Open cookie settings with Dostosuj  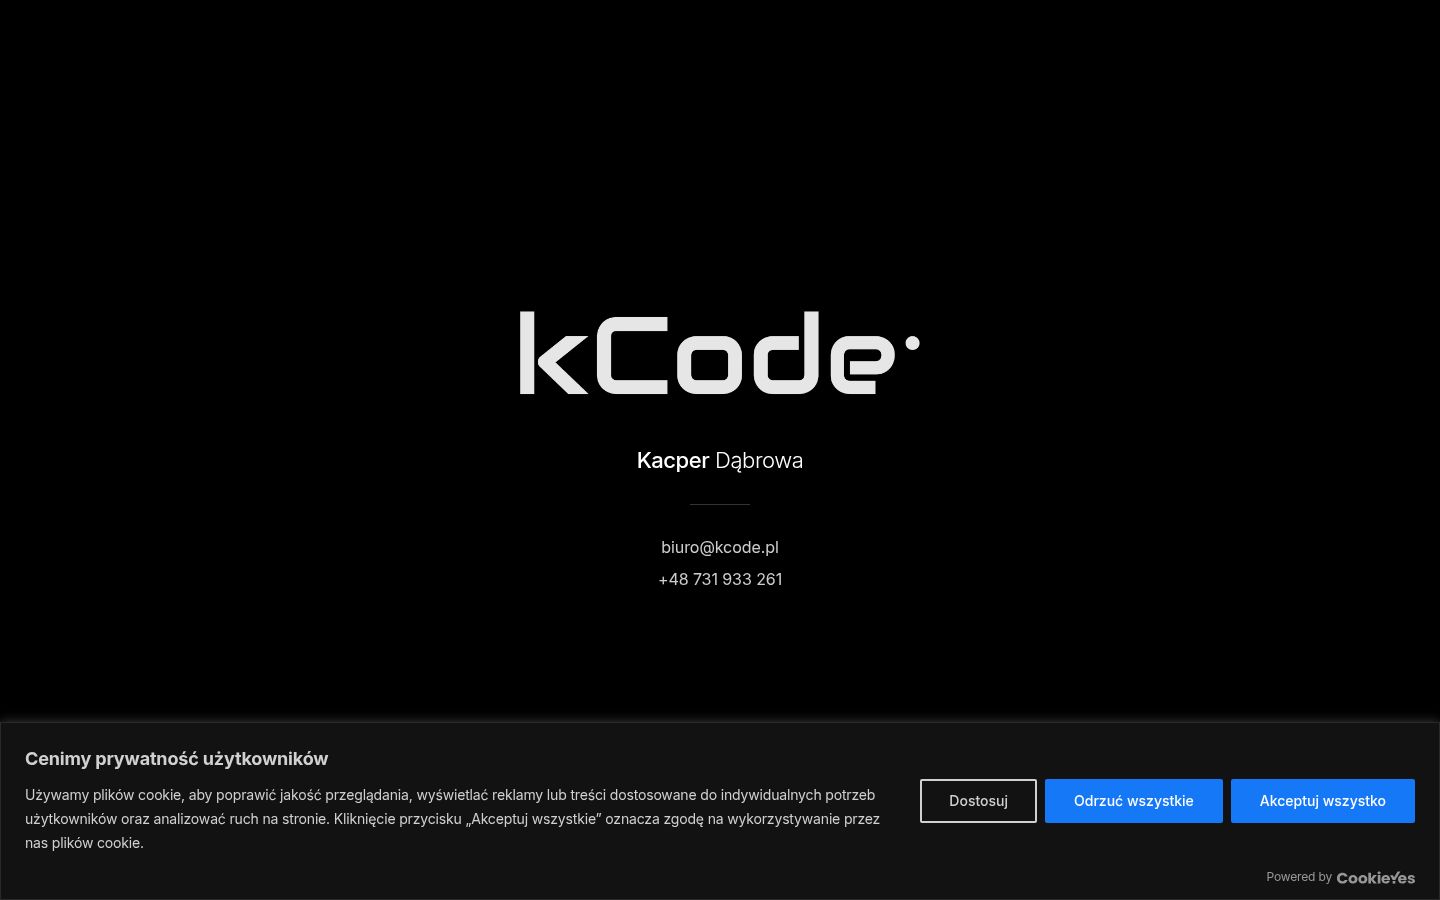978,801
